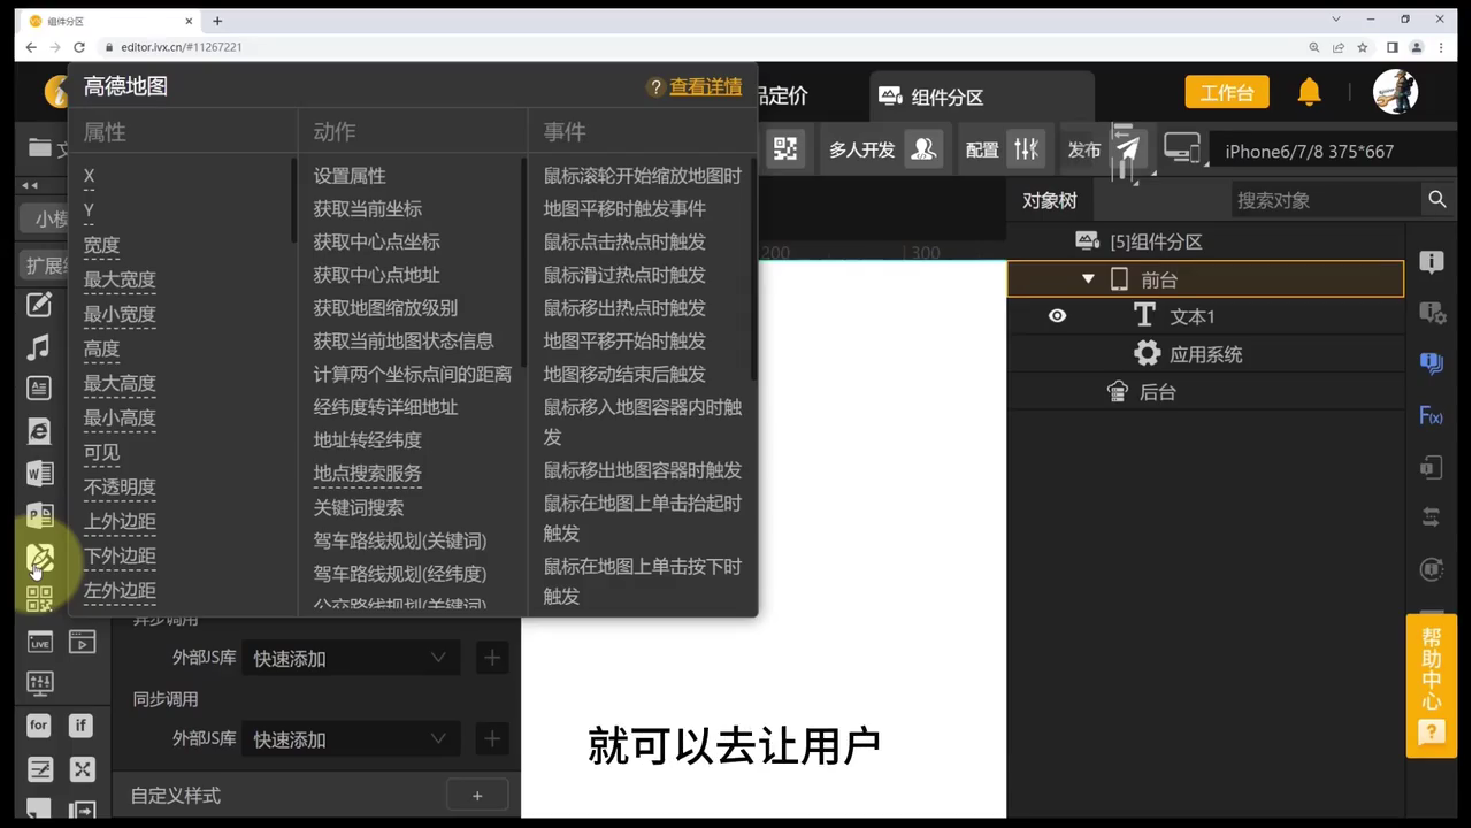Click the search magnifier in object tree
Screen dimensions: 1471x828
pos(1437,200)
